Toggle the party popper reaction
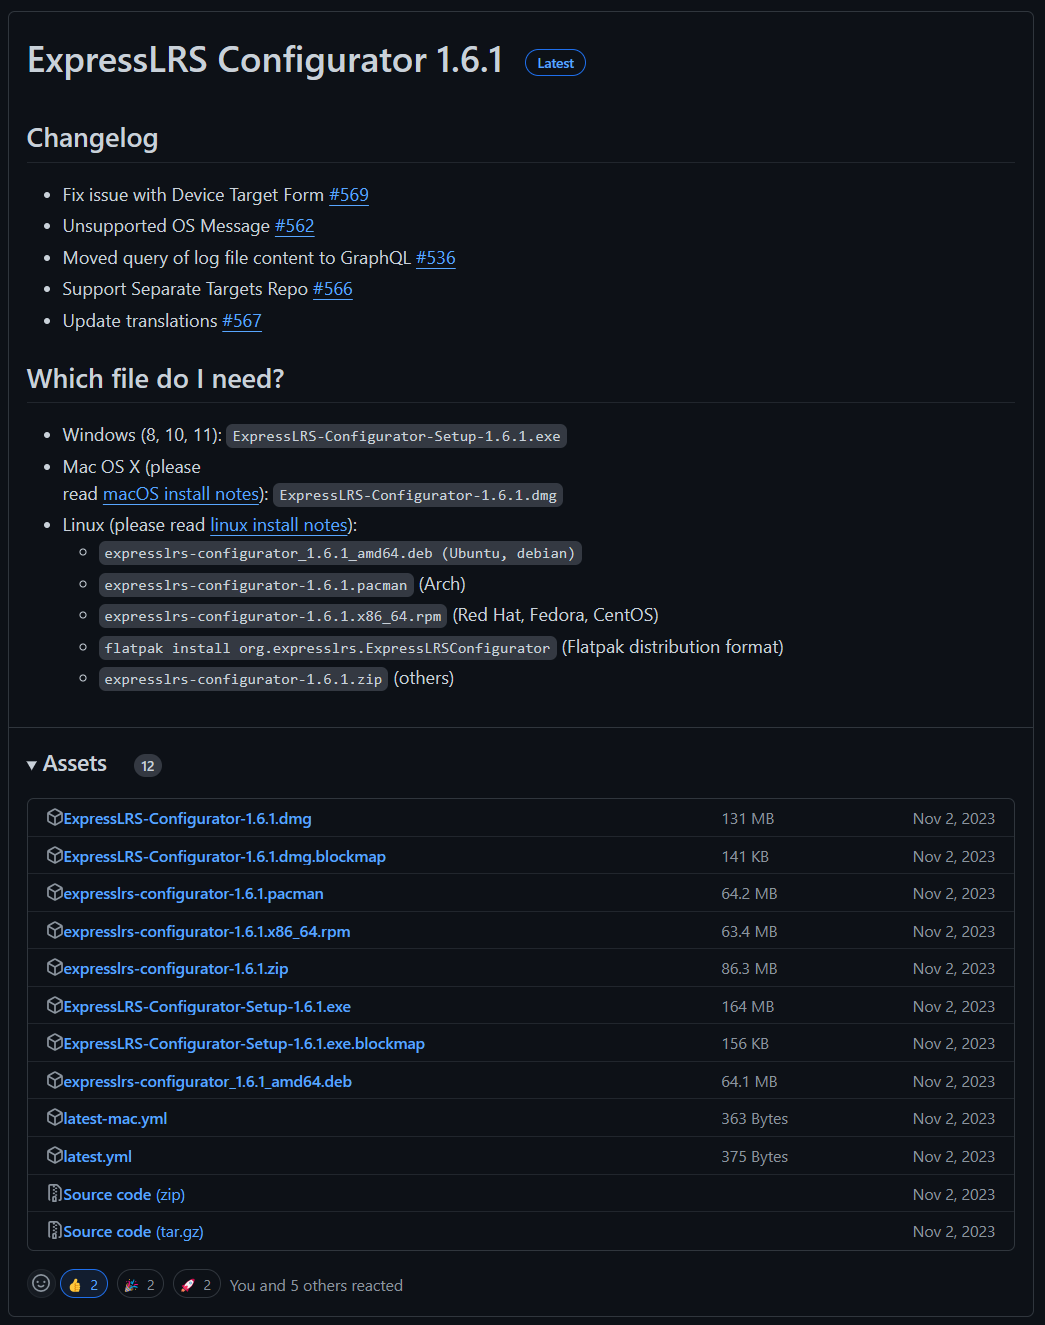The image size is (1045, 1325). point(140,1284)
